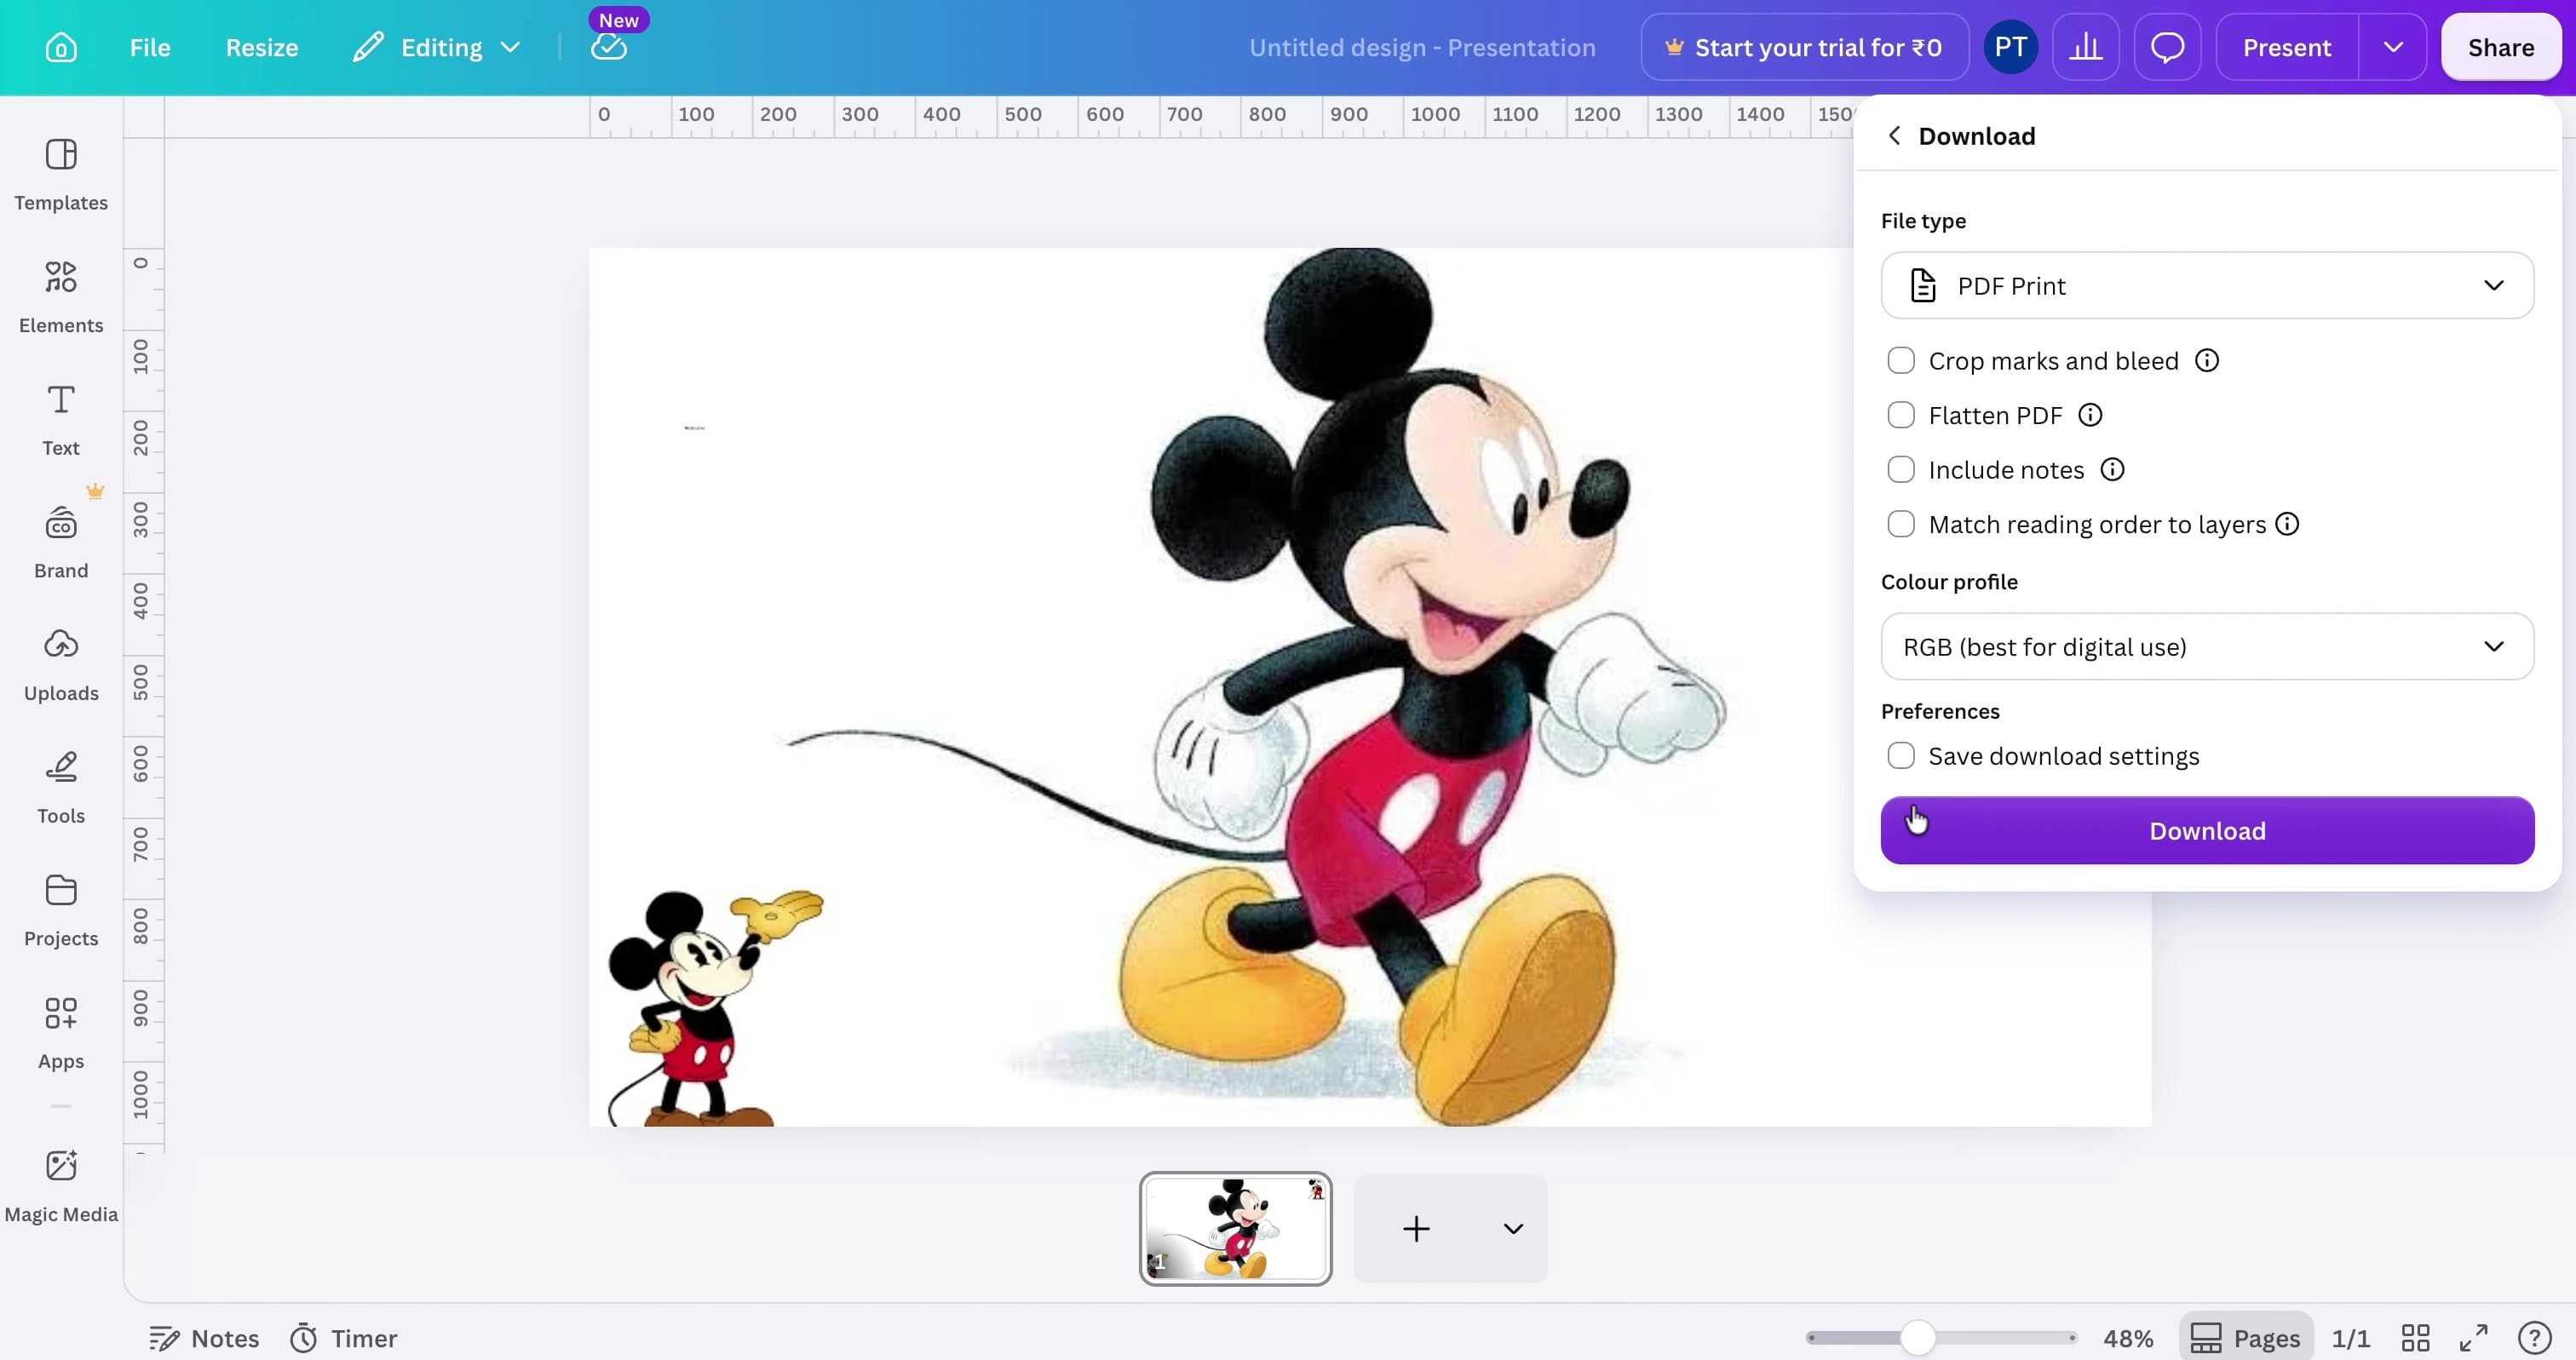This screenshot has height=1360, width=2576.
Task: Click the purple Download button
Action: point(2207,831)
